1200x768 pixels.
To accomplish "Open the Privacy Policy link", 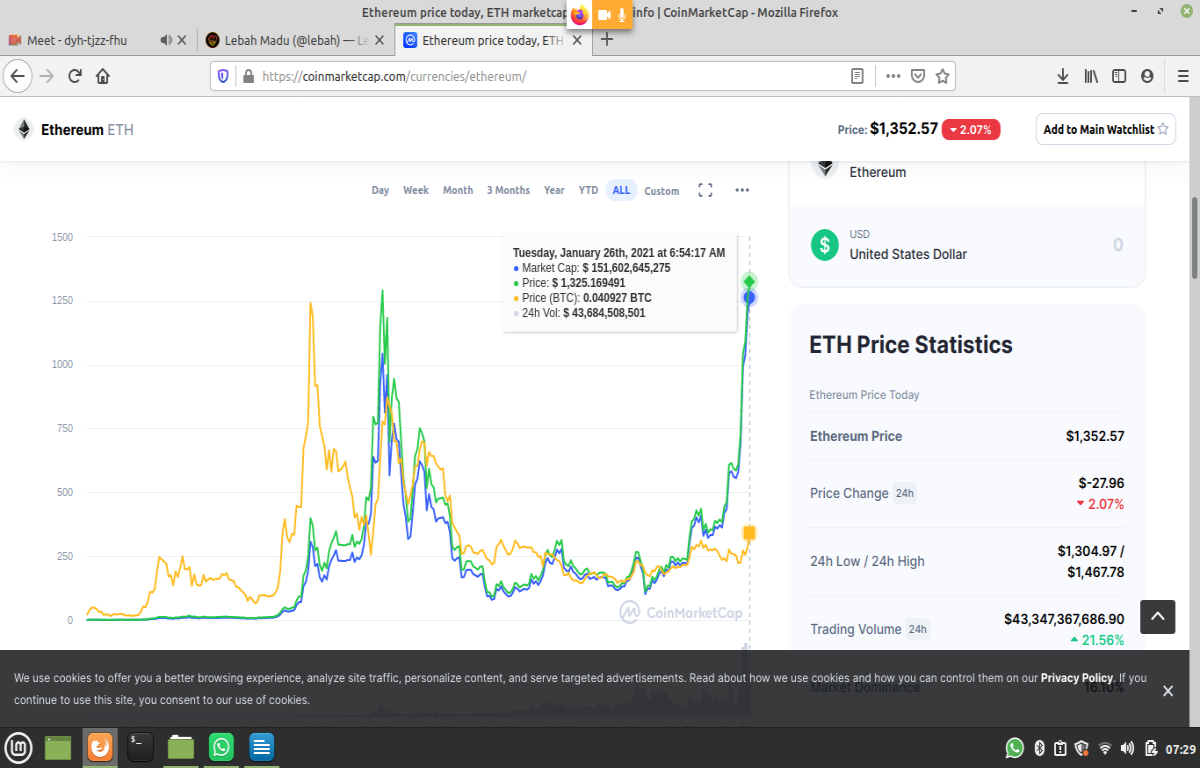I will click(1076, 678).
